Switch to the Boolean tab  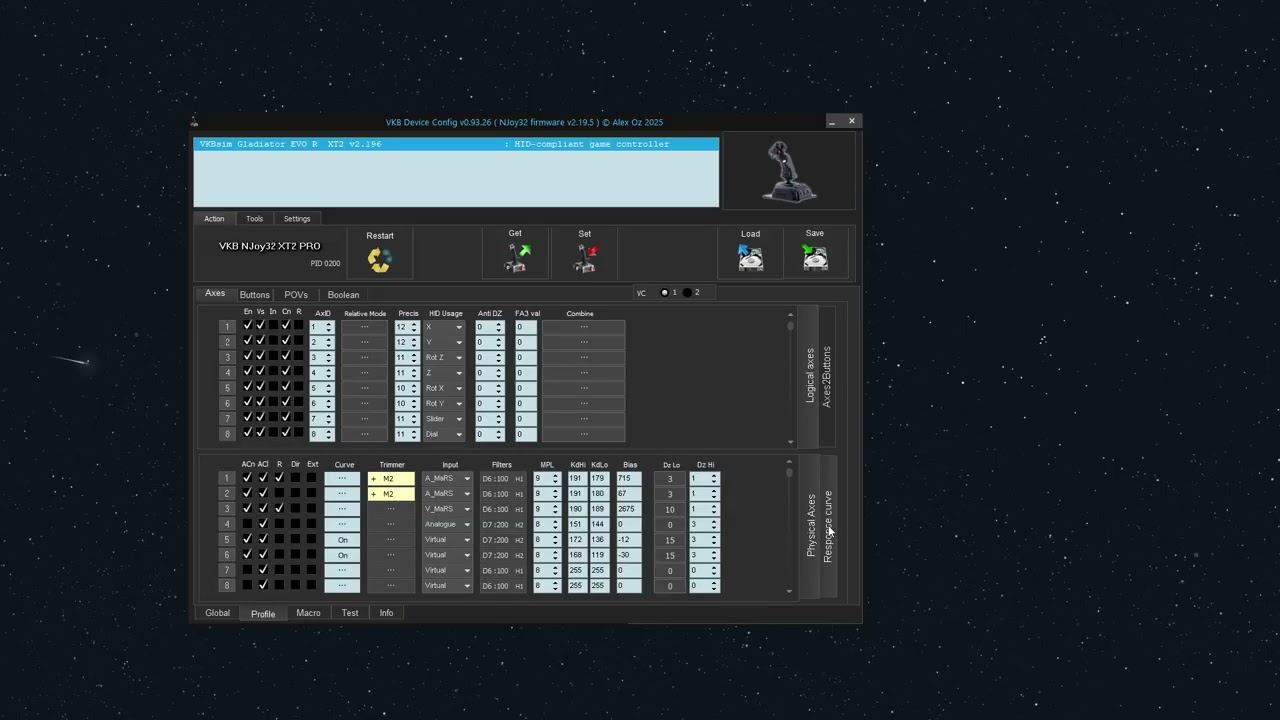click(x=343, y=295)
